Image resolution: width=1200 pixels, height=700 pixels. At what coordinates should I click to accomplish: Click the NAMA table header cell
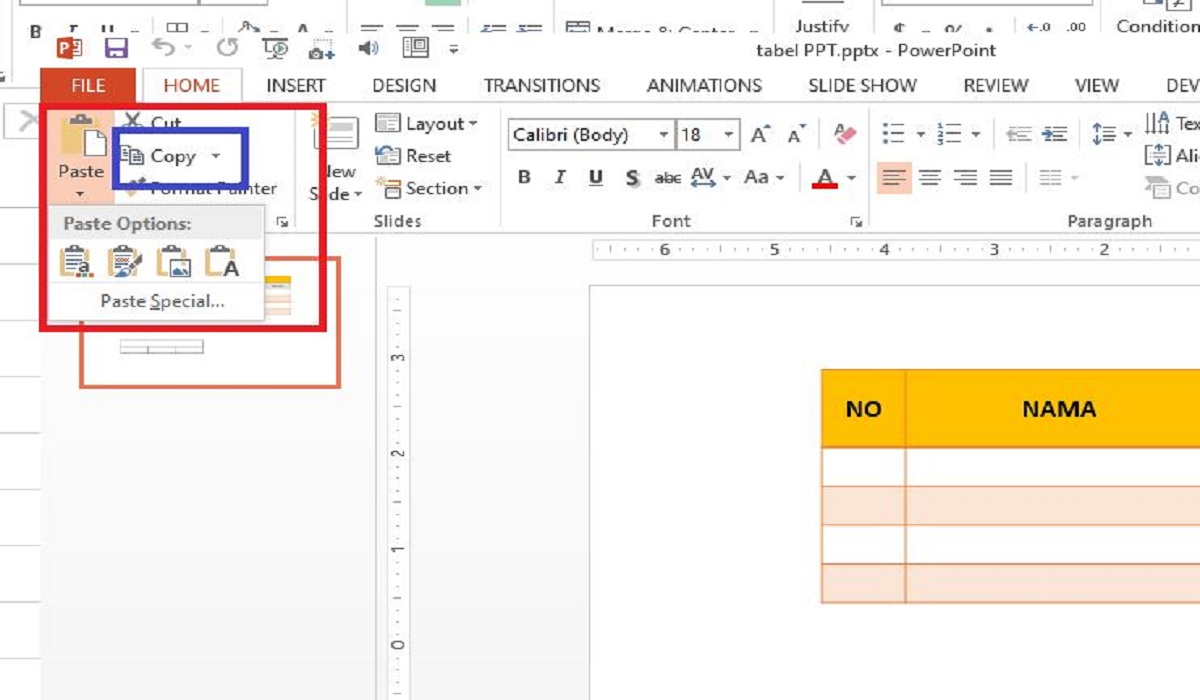[1058, 409]
